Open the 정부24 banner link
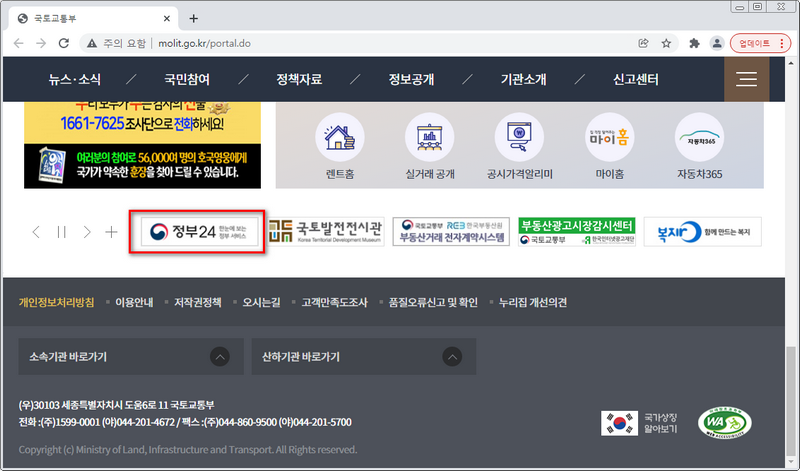This screenshot has height=471, width=800. 199,232
